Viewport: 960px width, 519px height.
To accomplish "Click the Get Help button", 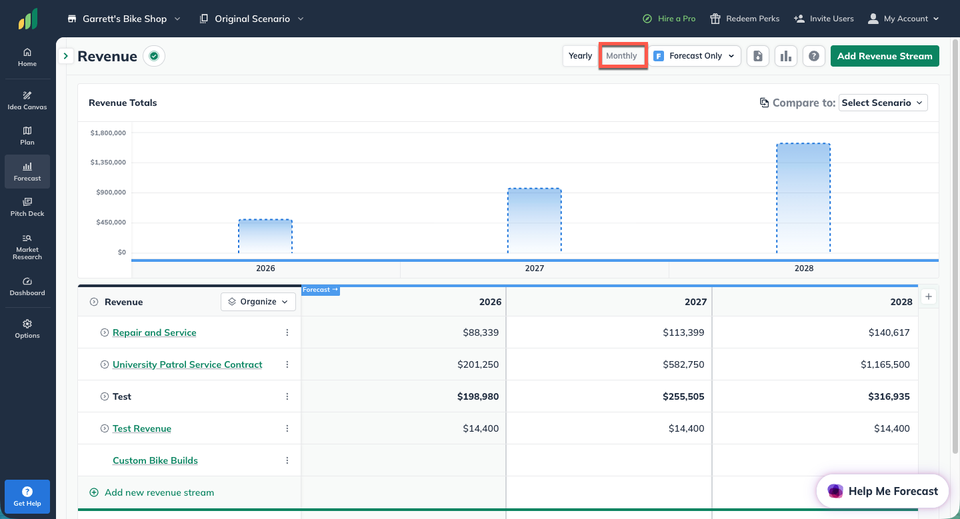I will (27, 496).
